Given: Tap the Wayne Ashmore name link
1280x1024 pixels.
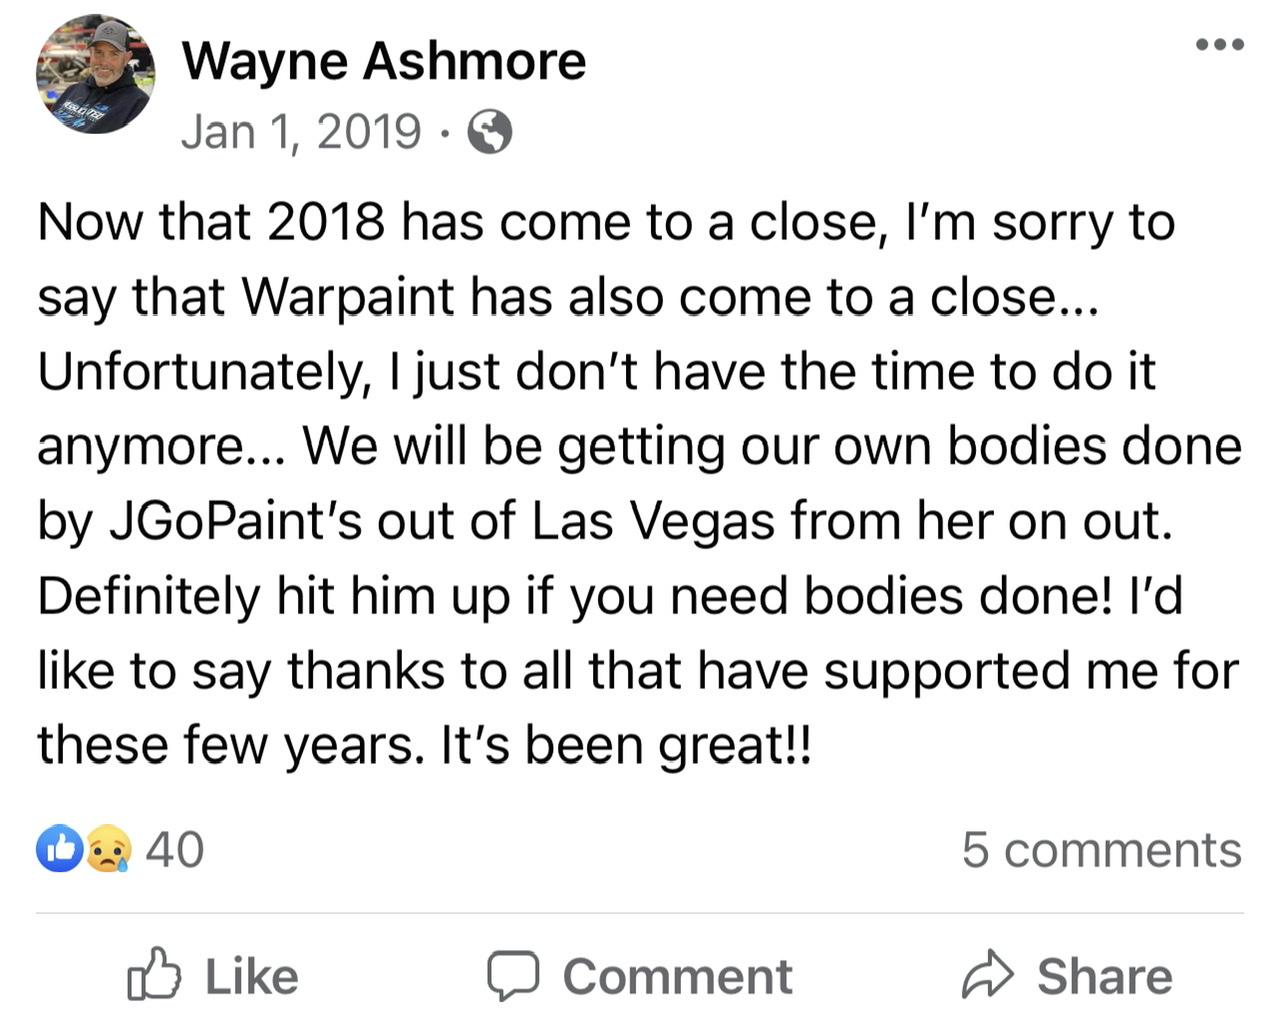Looking at the screenshot, I should pyautogui.click(x=384, y=61).
